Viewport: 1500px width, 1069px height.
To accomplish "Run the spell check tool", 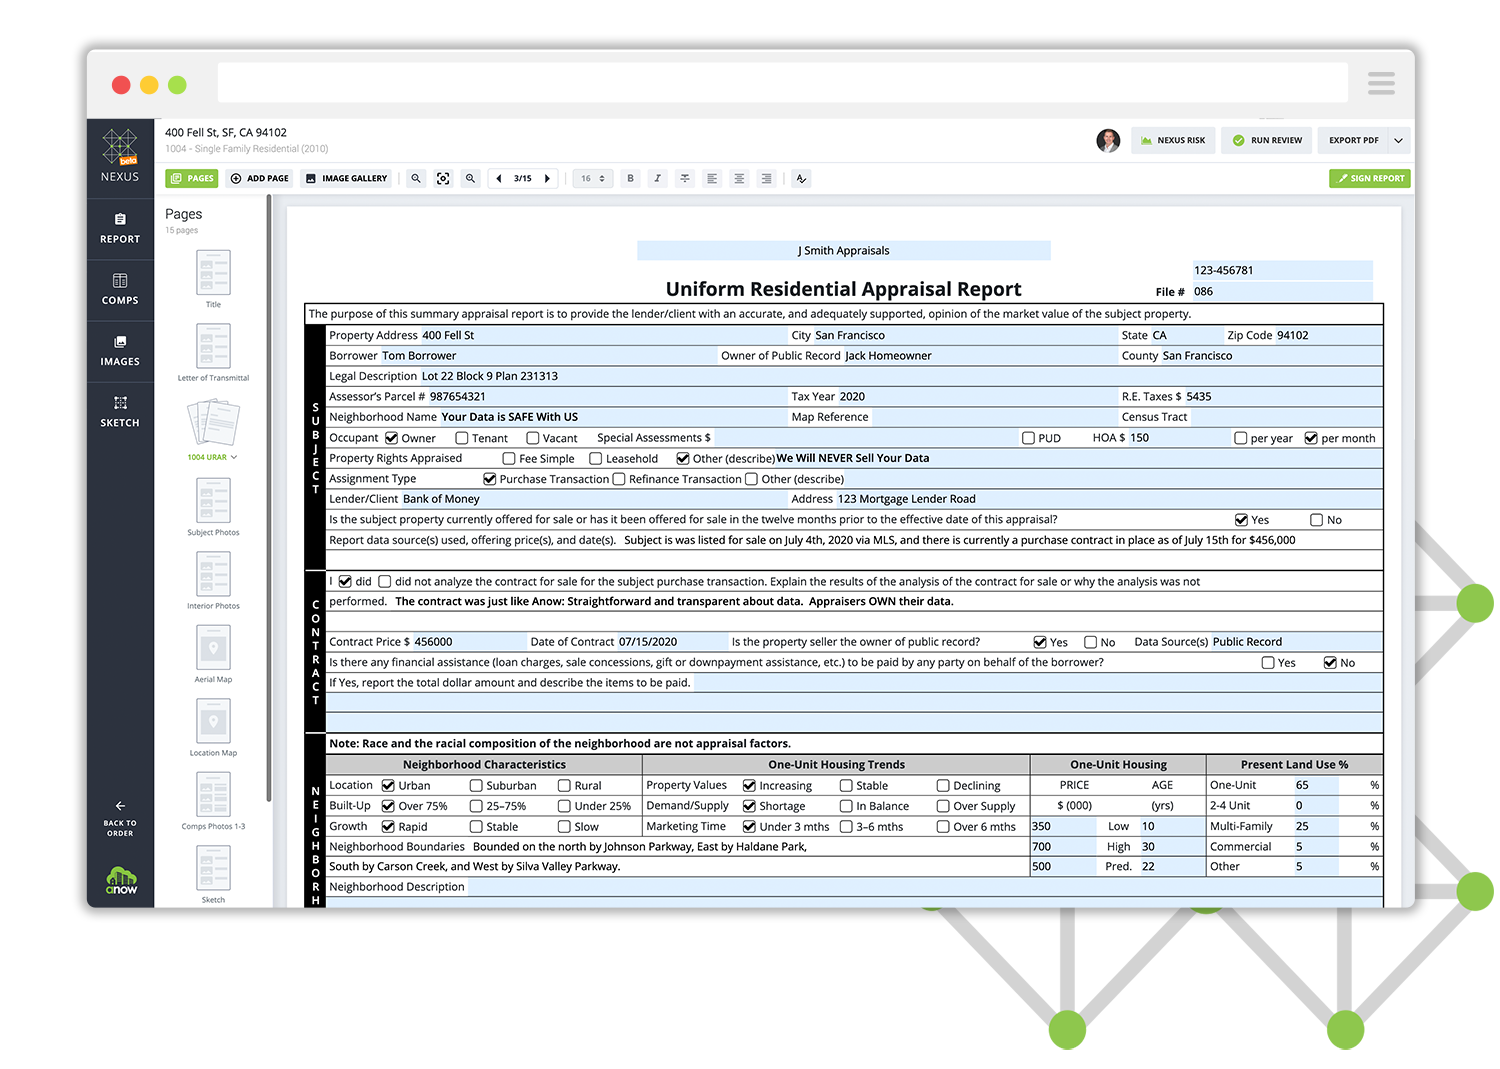I will pyautogui.click(x=801, y=178).
